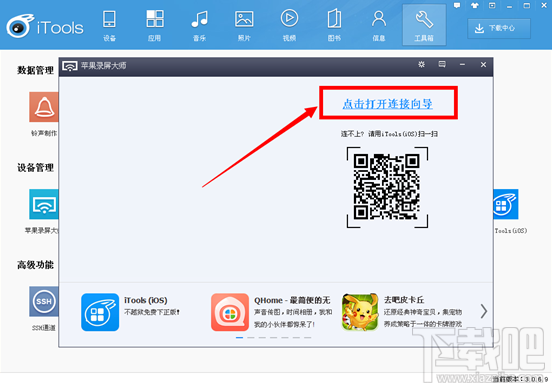The height and width of the screenshot is (388, 552).
Task: Select the 工具箱 (Toolbox) tab
Action: point(424,25)
